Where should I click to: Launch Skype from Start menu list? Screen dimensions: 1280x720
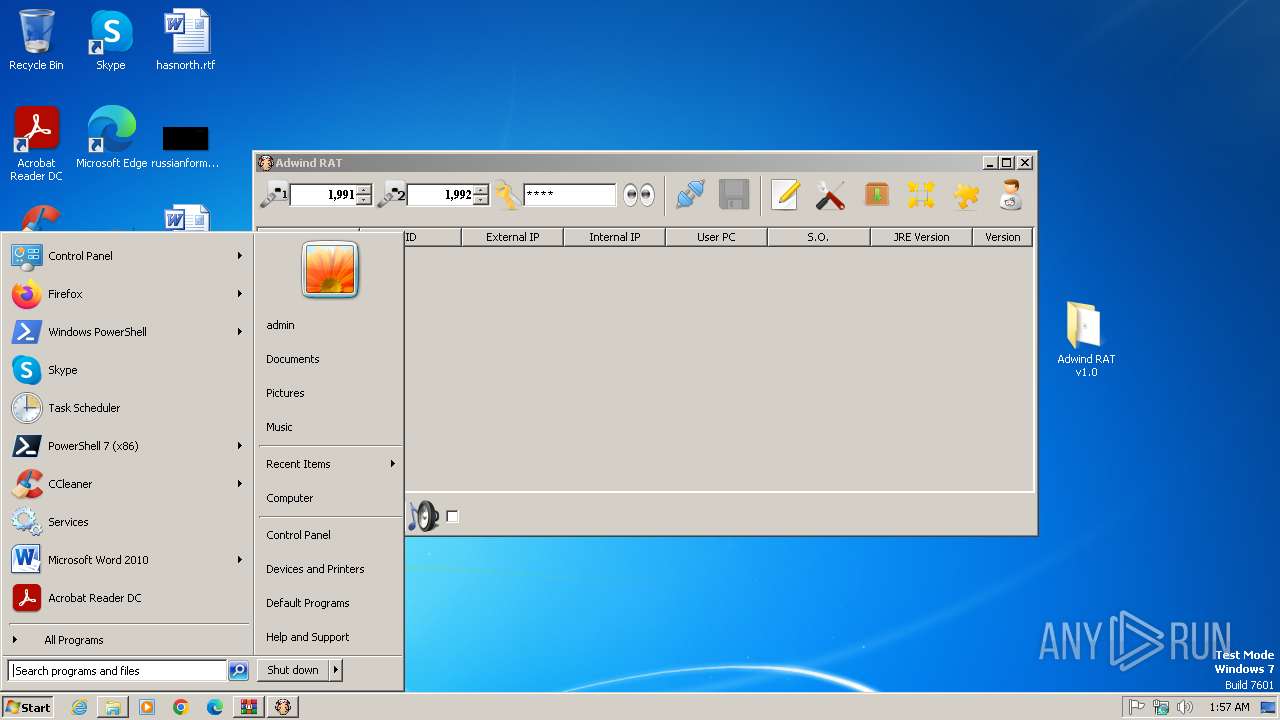click(x=128, y=370)
